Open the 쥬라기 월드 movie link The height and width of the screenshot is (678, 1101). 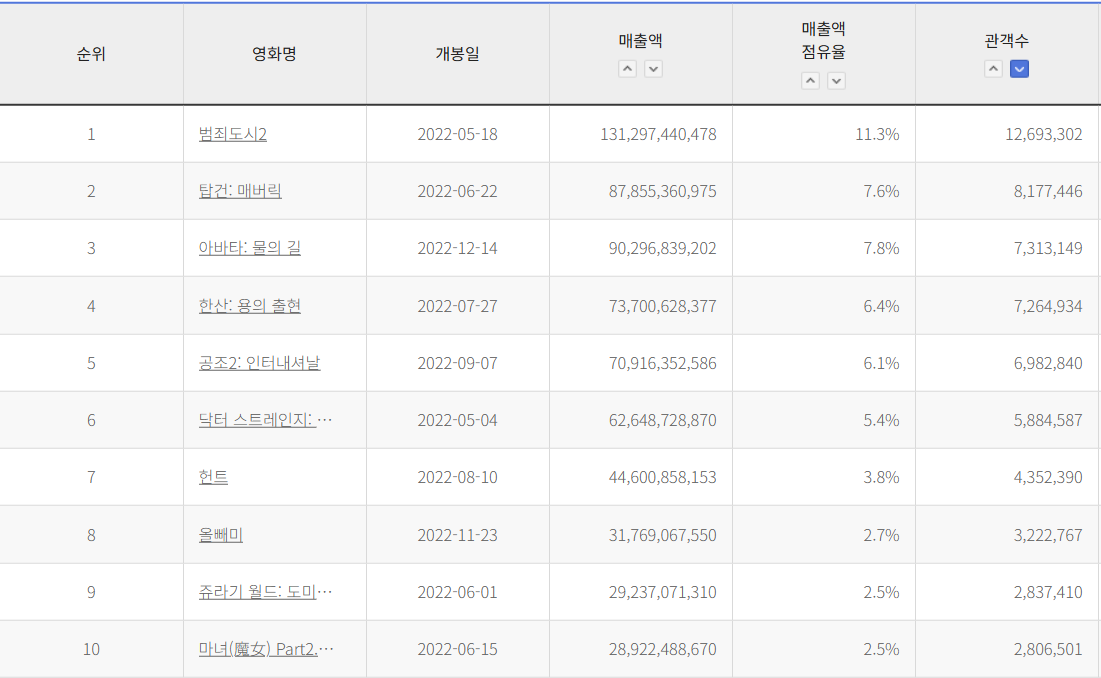tap(265, 592)
